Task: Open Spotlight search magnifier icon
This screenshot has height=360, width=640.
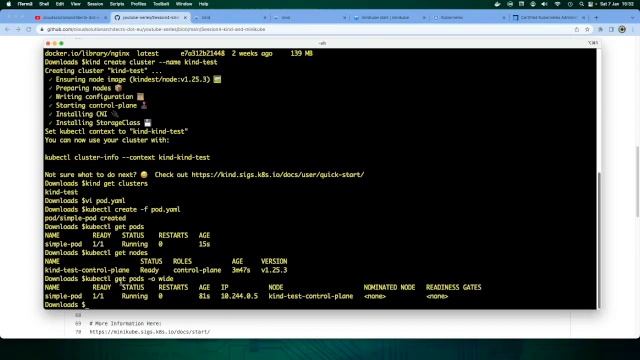Action: click(x=582, y=4)
